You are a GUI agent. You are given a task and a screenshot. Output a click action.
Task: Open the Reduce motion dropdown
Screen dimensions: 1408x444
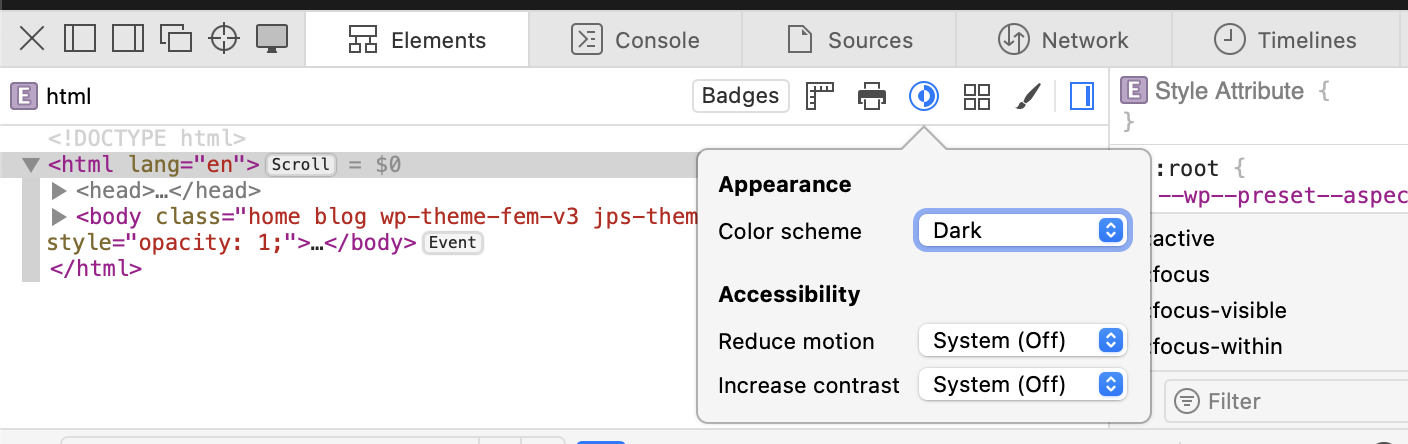pyautogui.click(x=1022, y=341)
